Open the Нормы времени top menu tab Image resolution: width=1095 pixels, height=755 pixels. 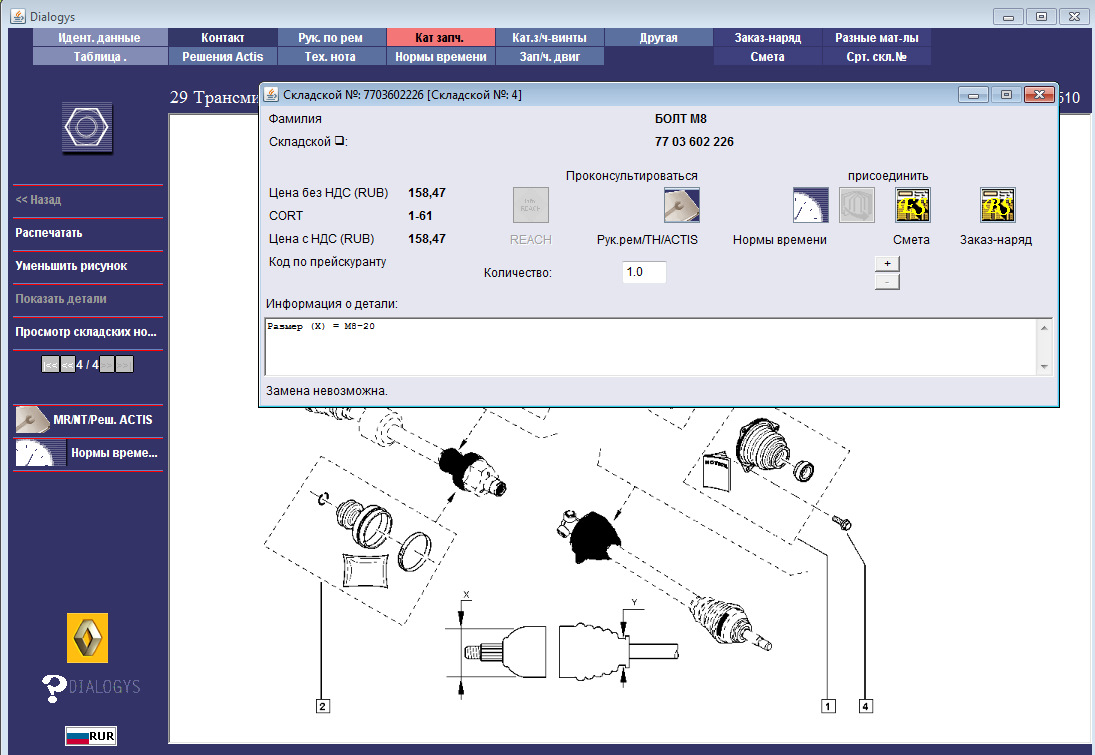(440, 57)
